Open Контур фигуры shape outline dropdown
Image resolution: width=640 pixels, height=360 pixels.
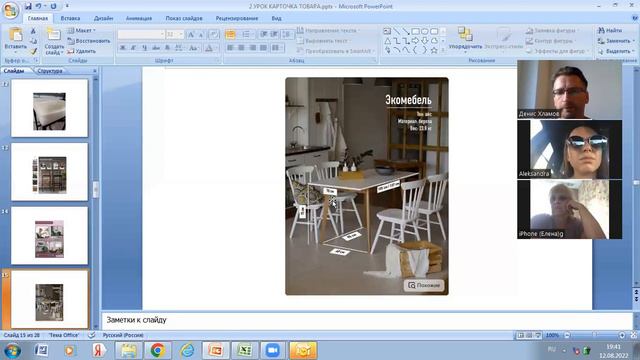click(x=551, y=41)
